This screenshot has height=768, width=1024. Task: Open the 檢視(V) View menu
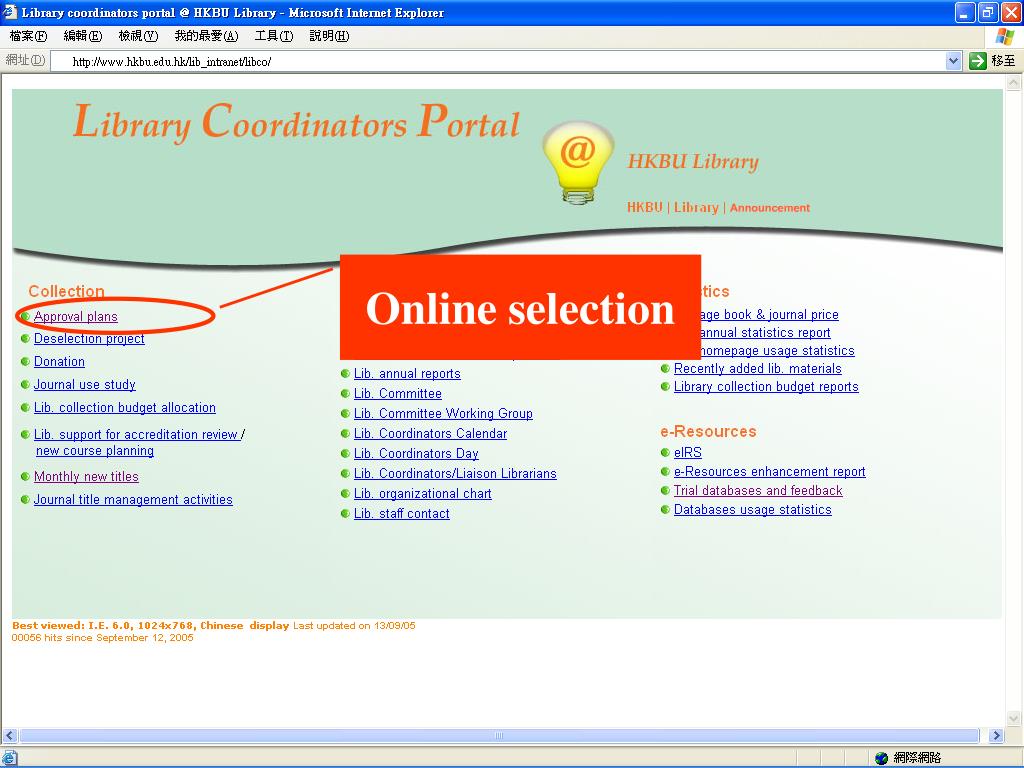[138, 36]
